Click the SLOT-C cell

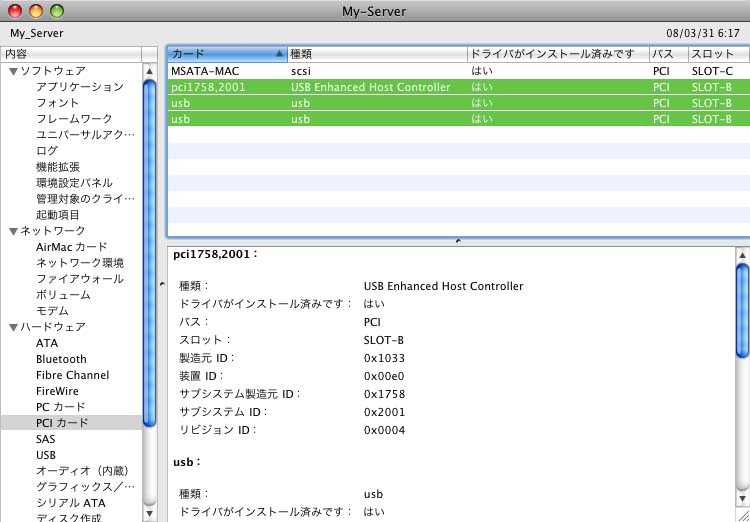click(x=712, y=71)
